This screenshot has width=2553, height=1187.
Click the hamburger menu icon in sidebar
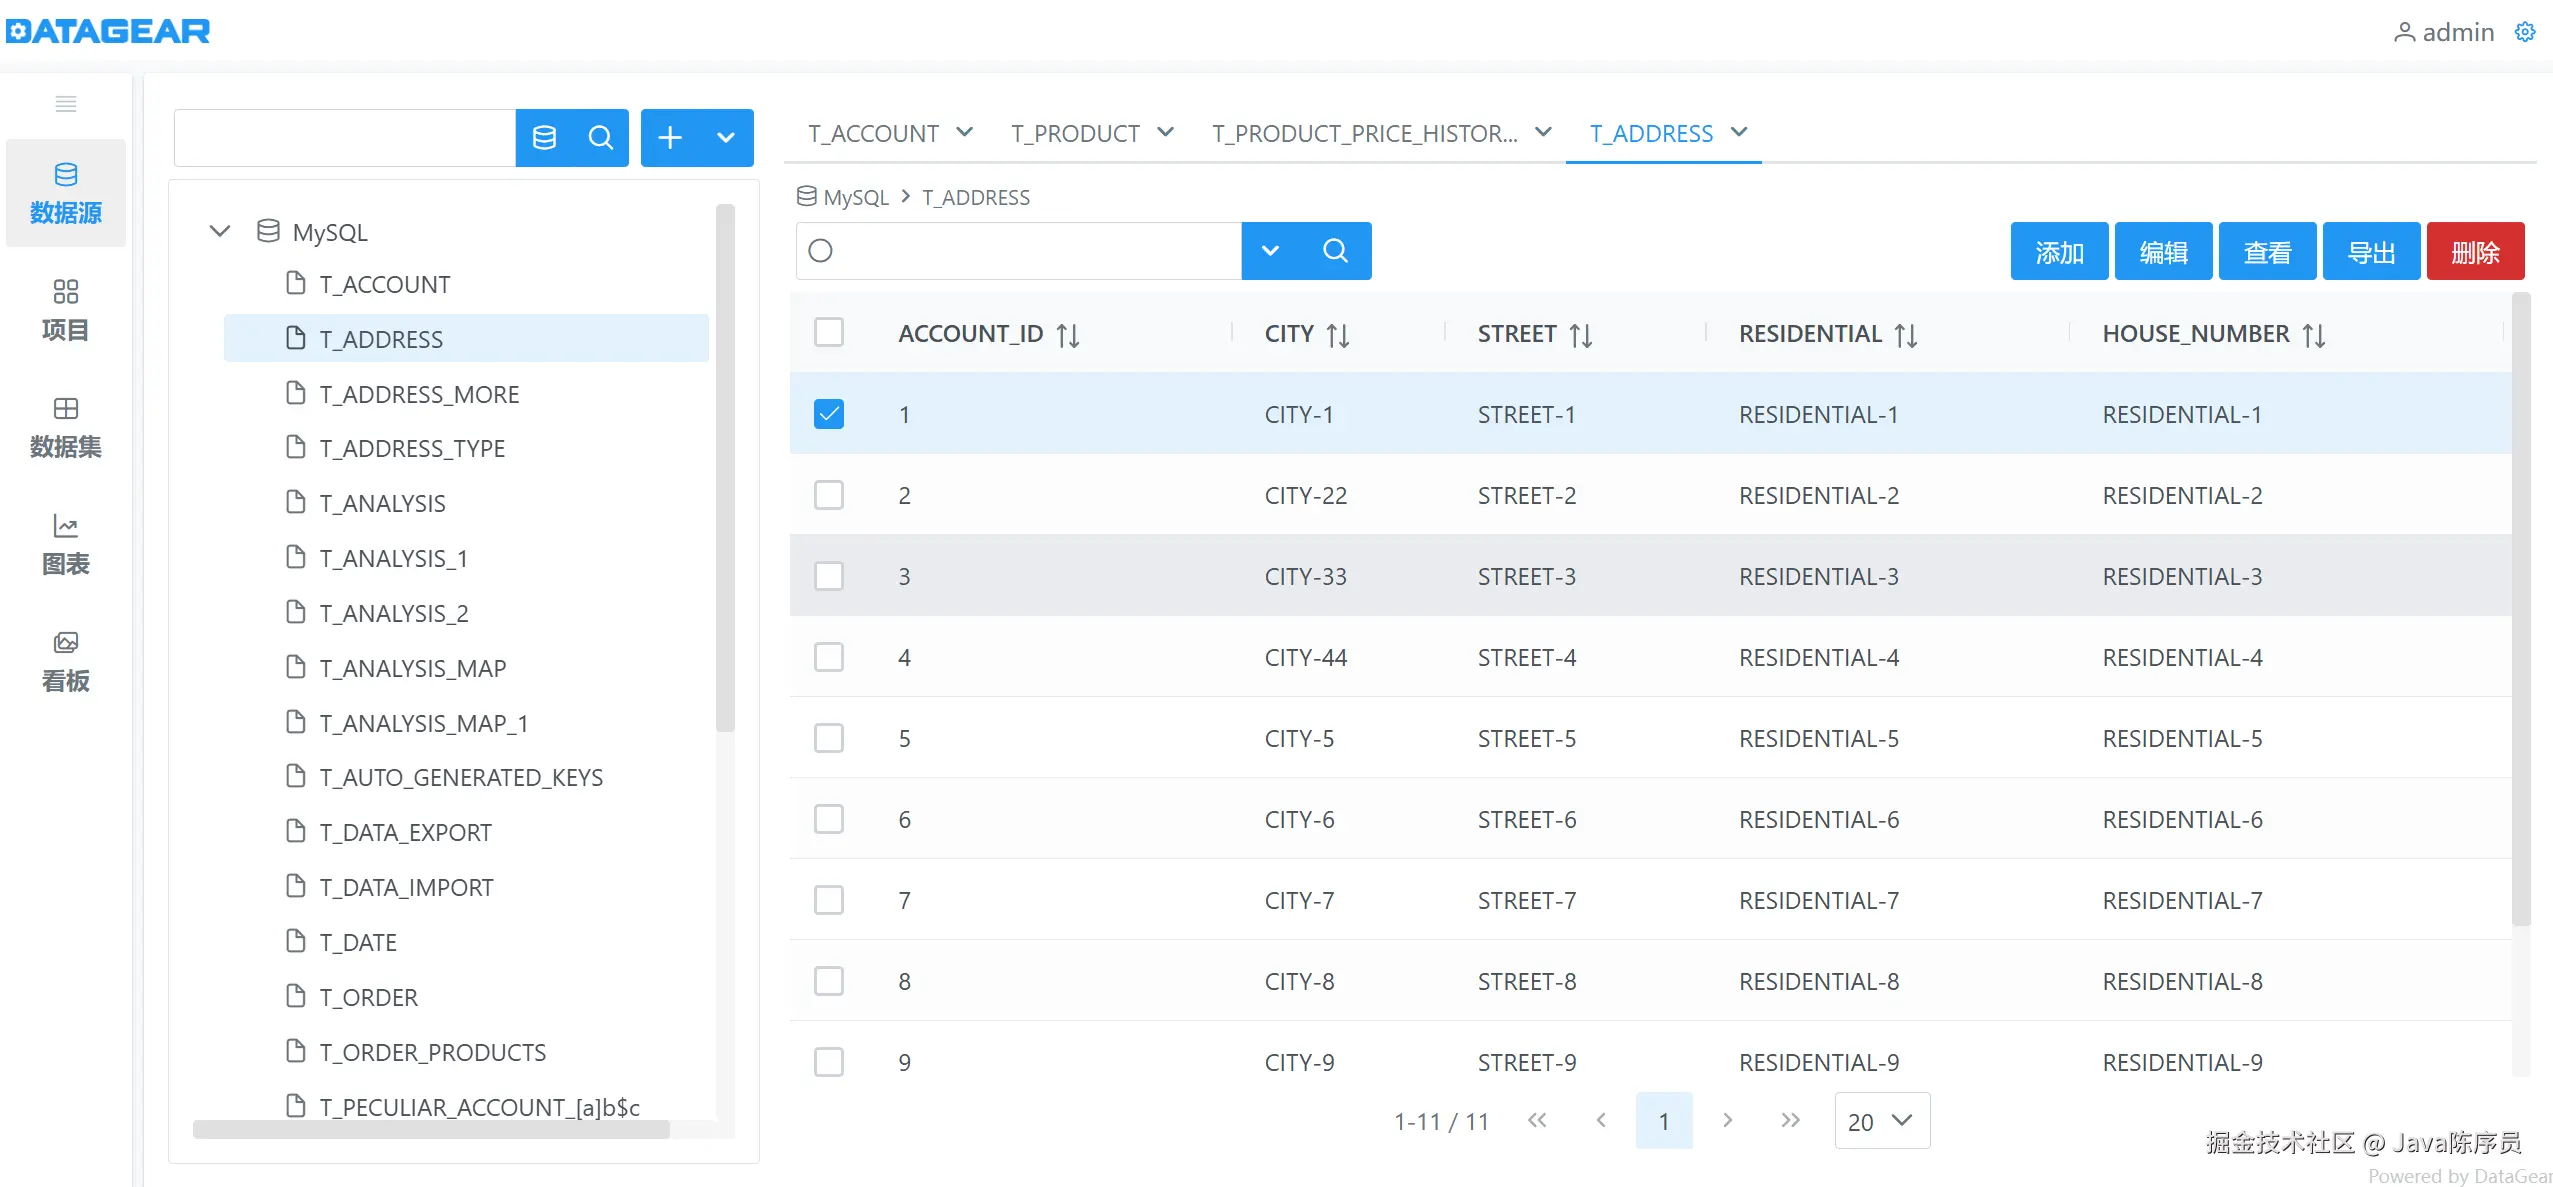click(x=66, y=104)
